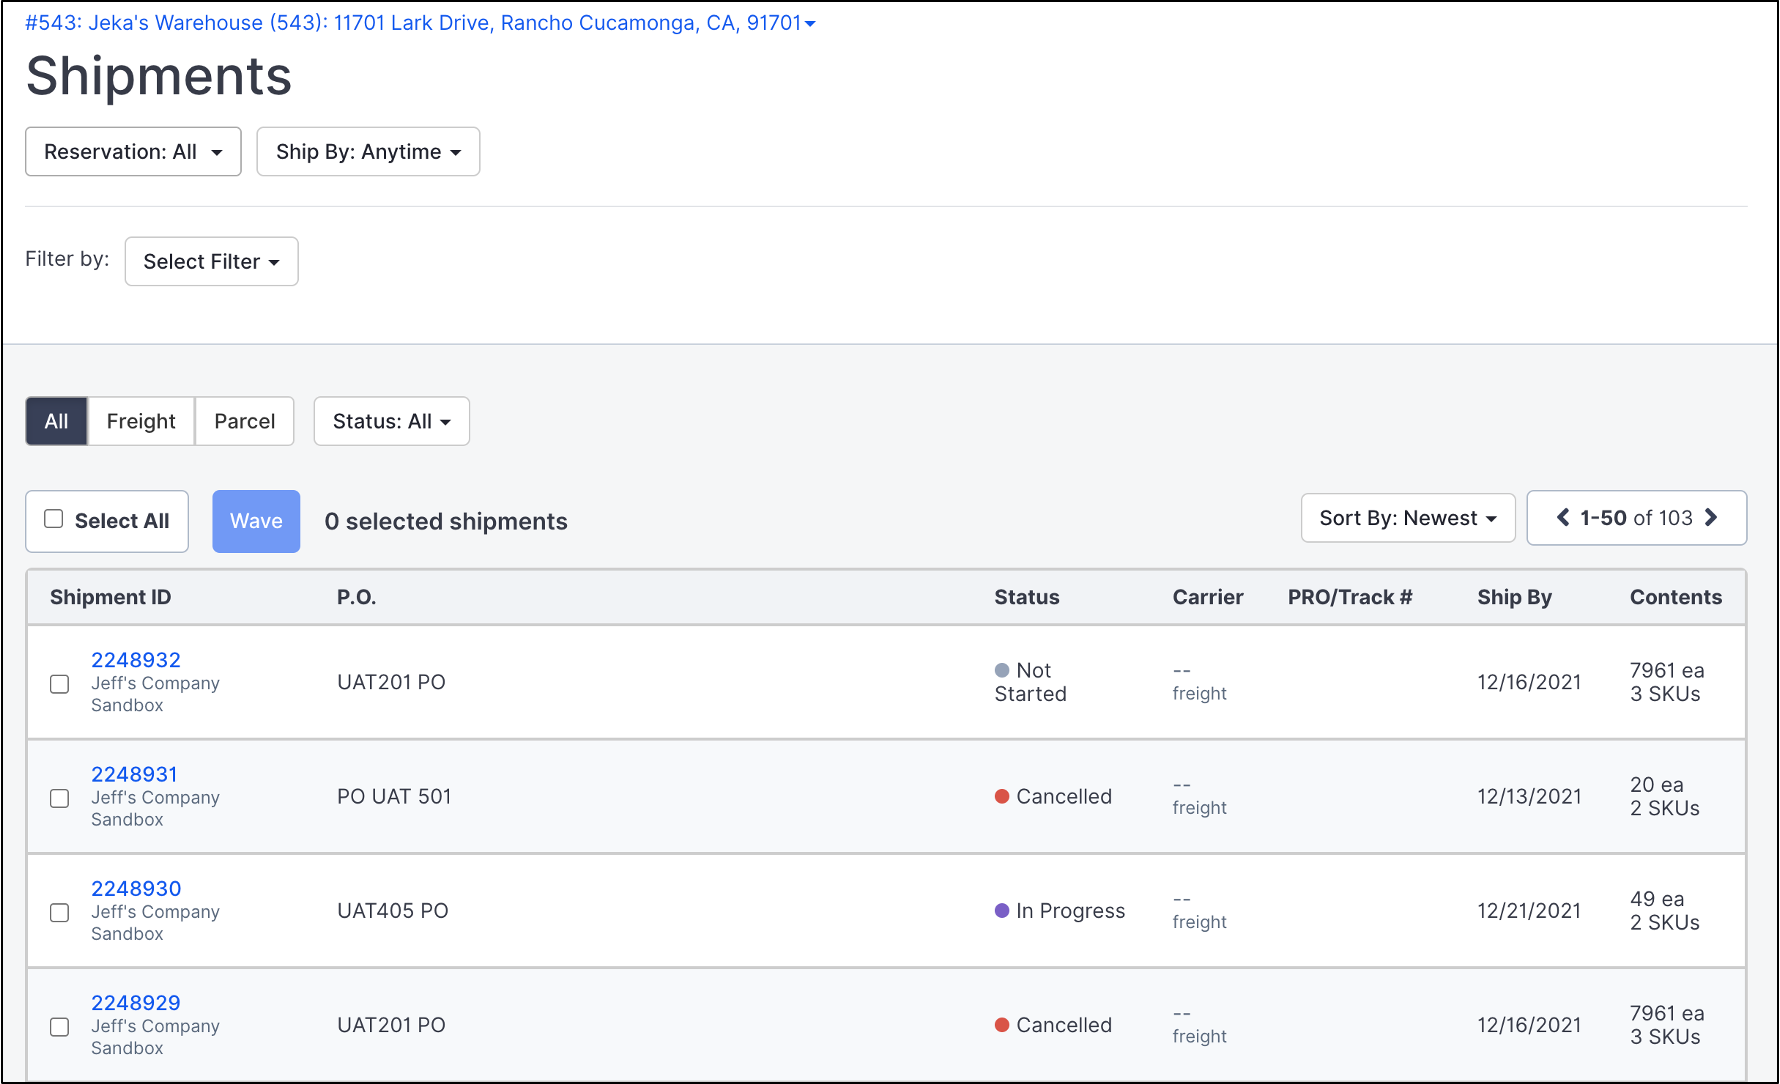Open the Ship By: Anytime dropdown
Screen dimensions: 1780x1084
tap(367, 151)
